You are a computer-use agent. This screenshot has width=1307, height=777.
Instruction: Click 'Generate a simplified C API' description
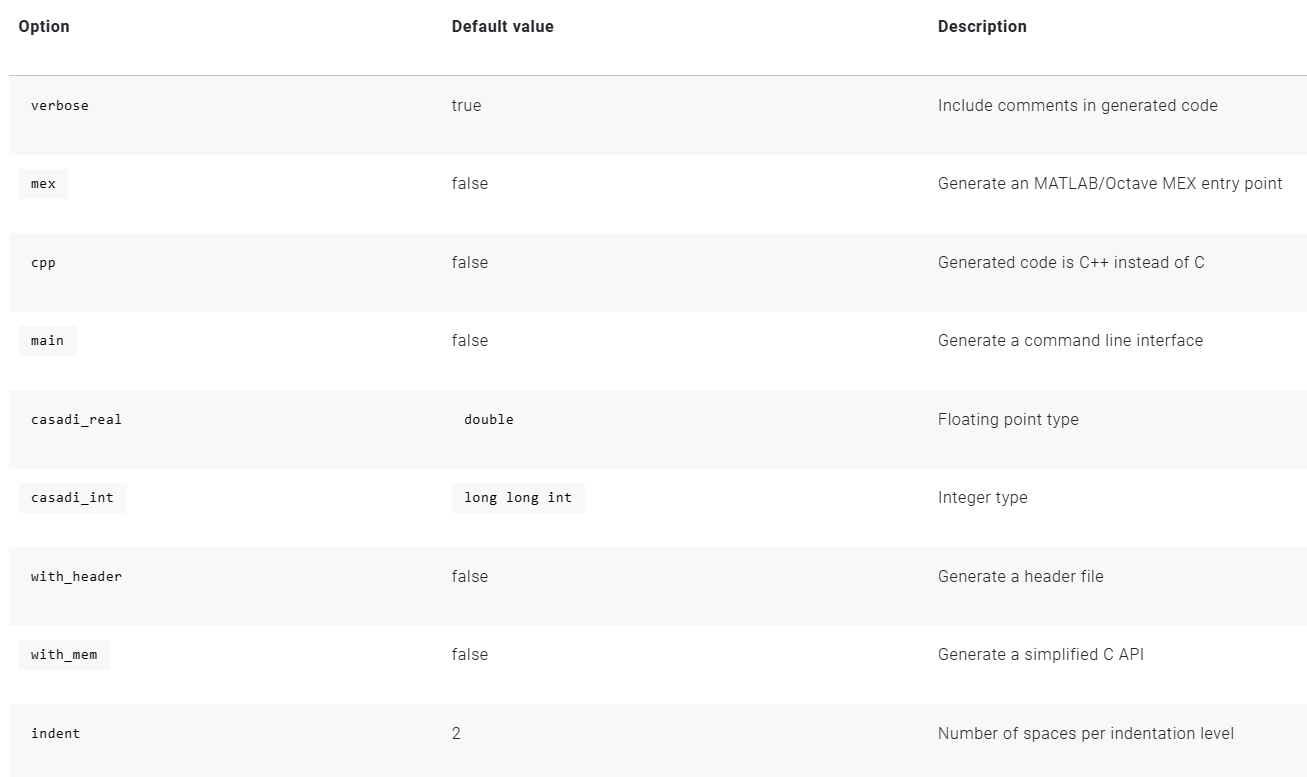pos(1040,655)
